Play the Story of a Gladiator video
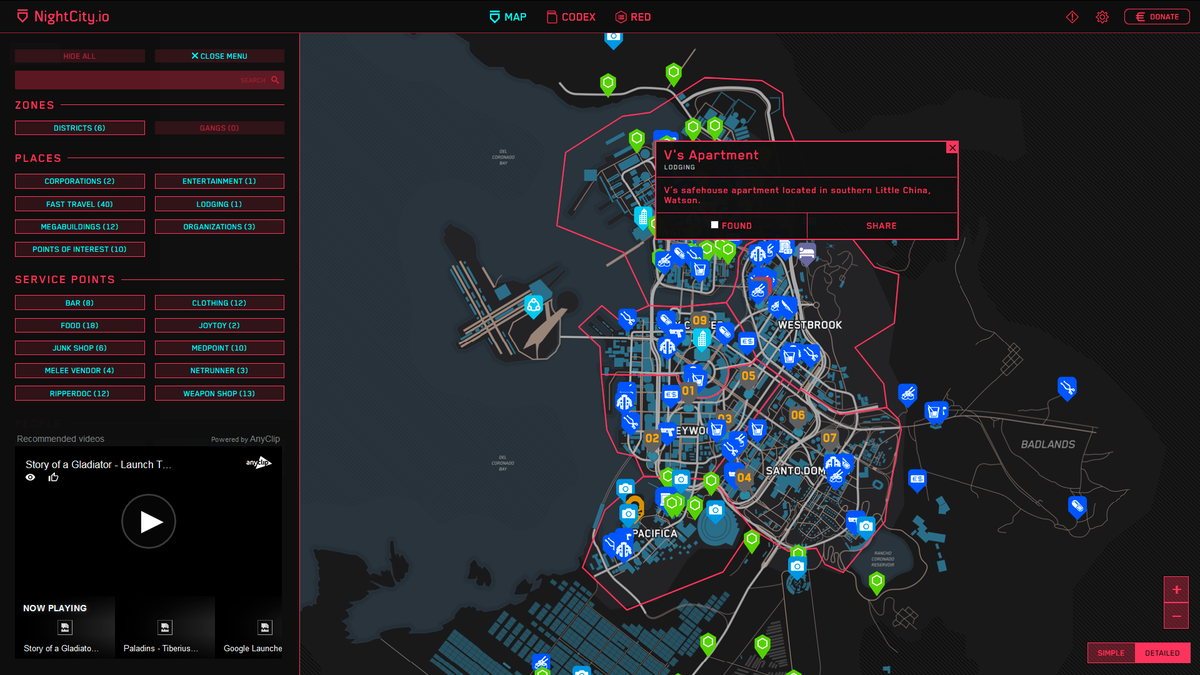This screenshot has width=1200, height=675. [149, 521]
